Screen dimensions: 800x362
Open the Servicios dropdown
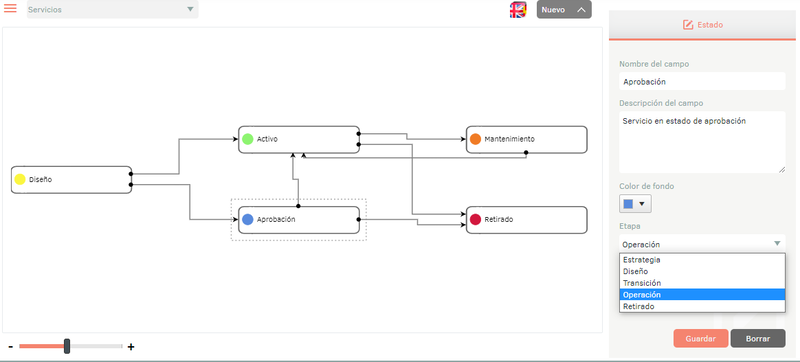click(x=113, y=10)
